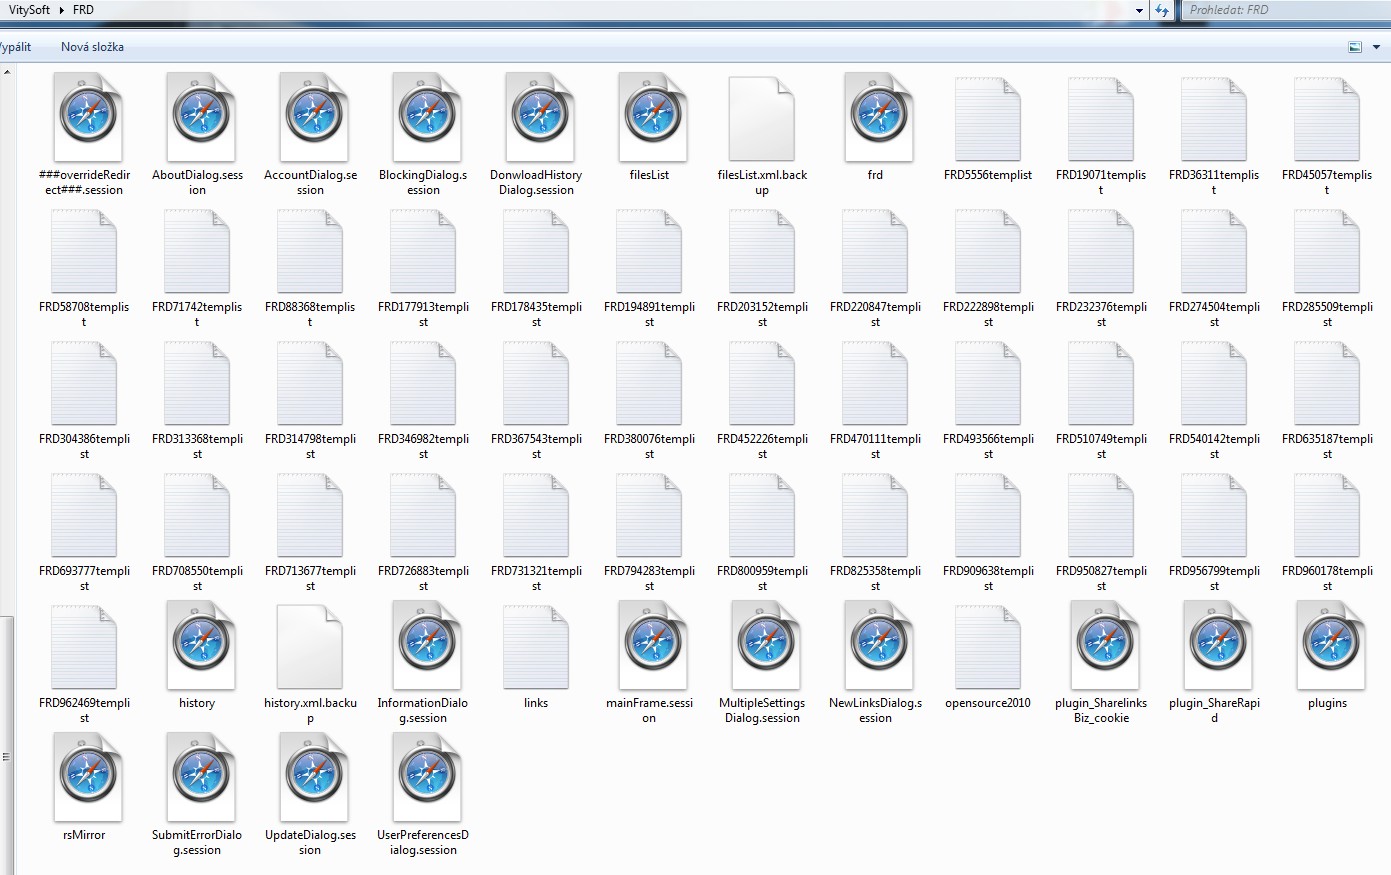
Task: Select the filesList Safari document icon
Action: (650, 117)
